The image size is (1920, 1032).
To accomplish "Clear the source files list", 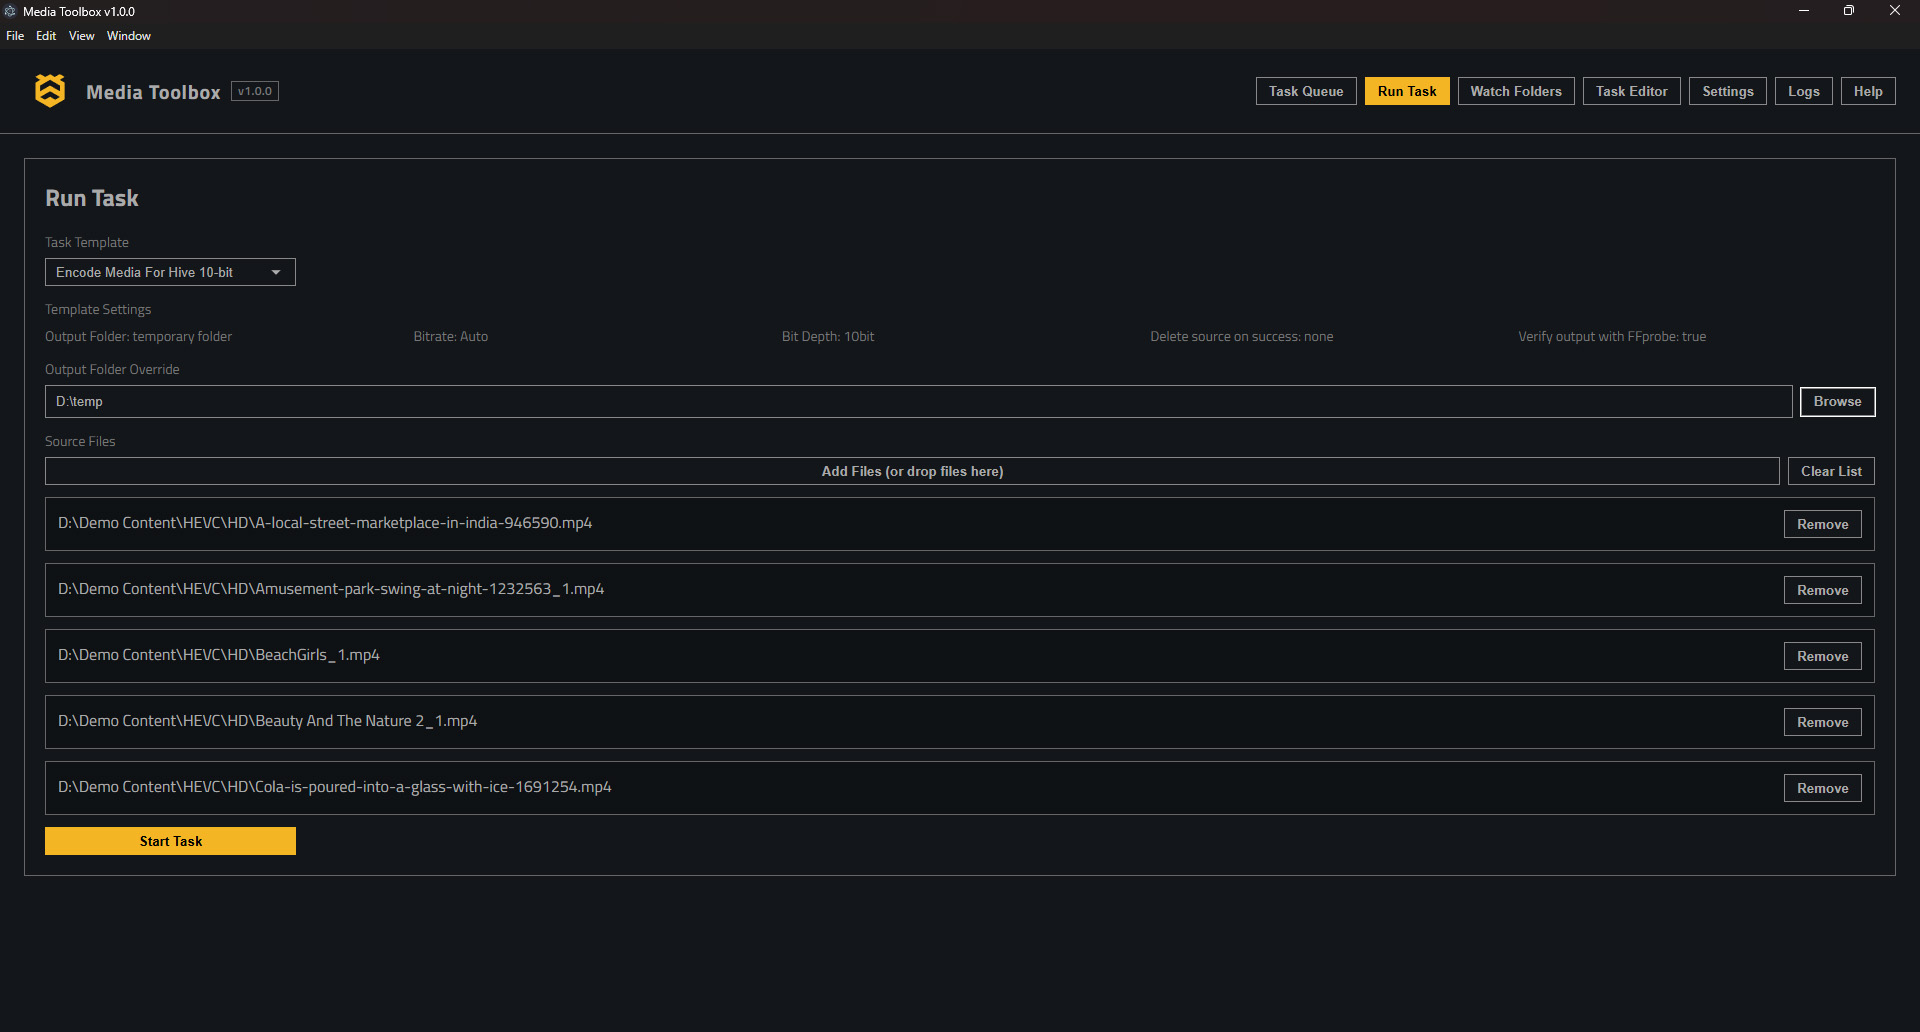I will pos(1831,470).
